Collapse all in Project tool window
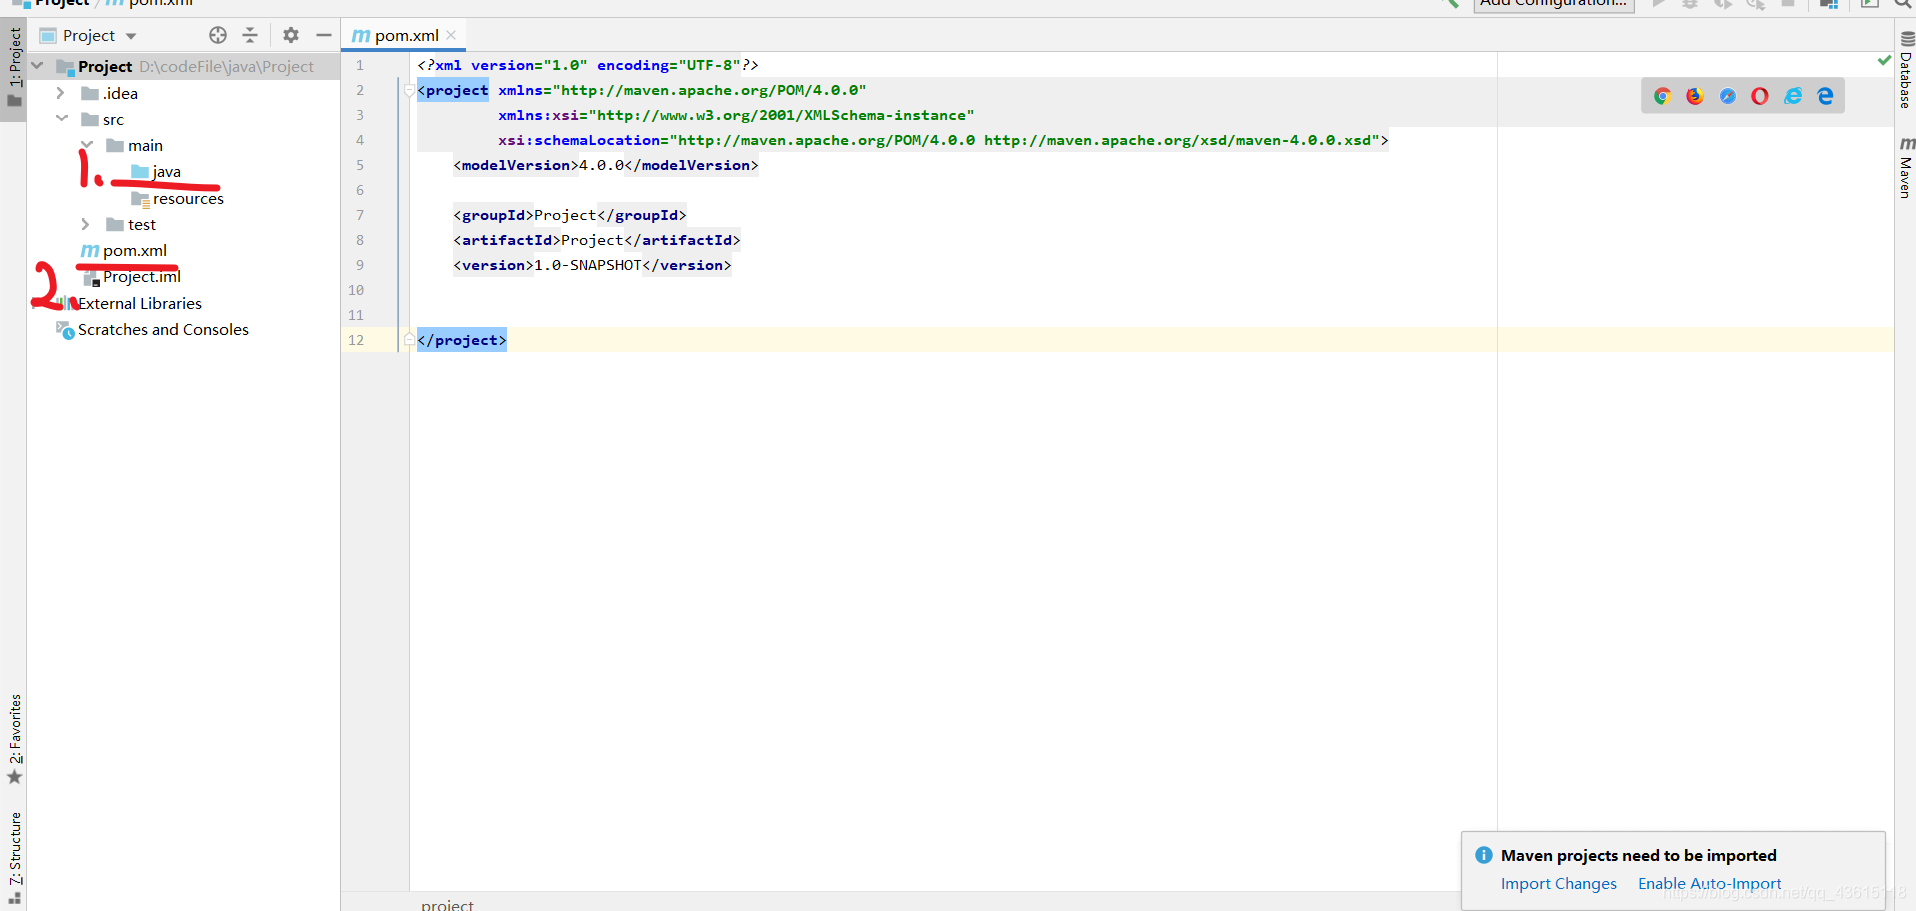The height and width of the screenshot is (911, 1916). (x=250, y=35)
